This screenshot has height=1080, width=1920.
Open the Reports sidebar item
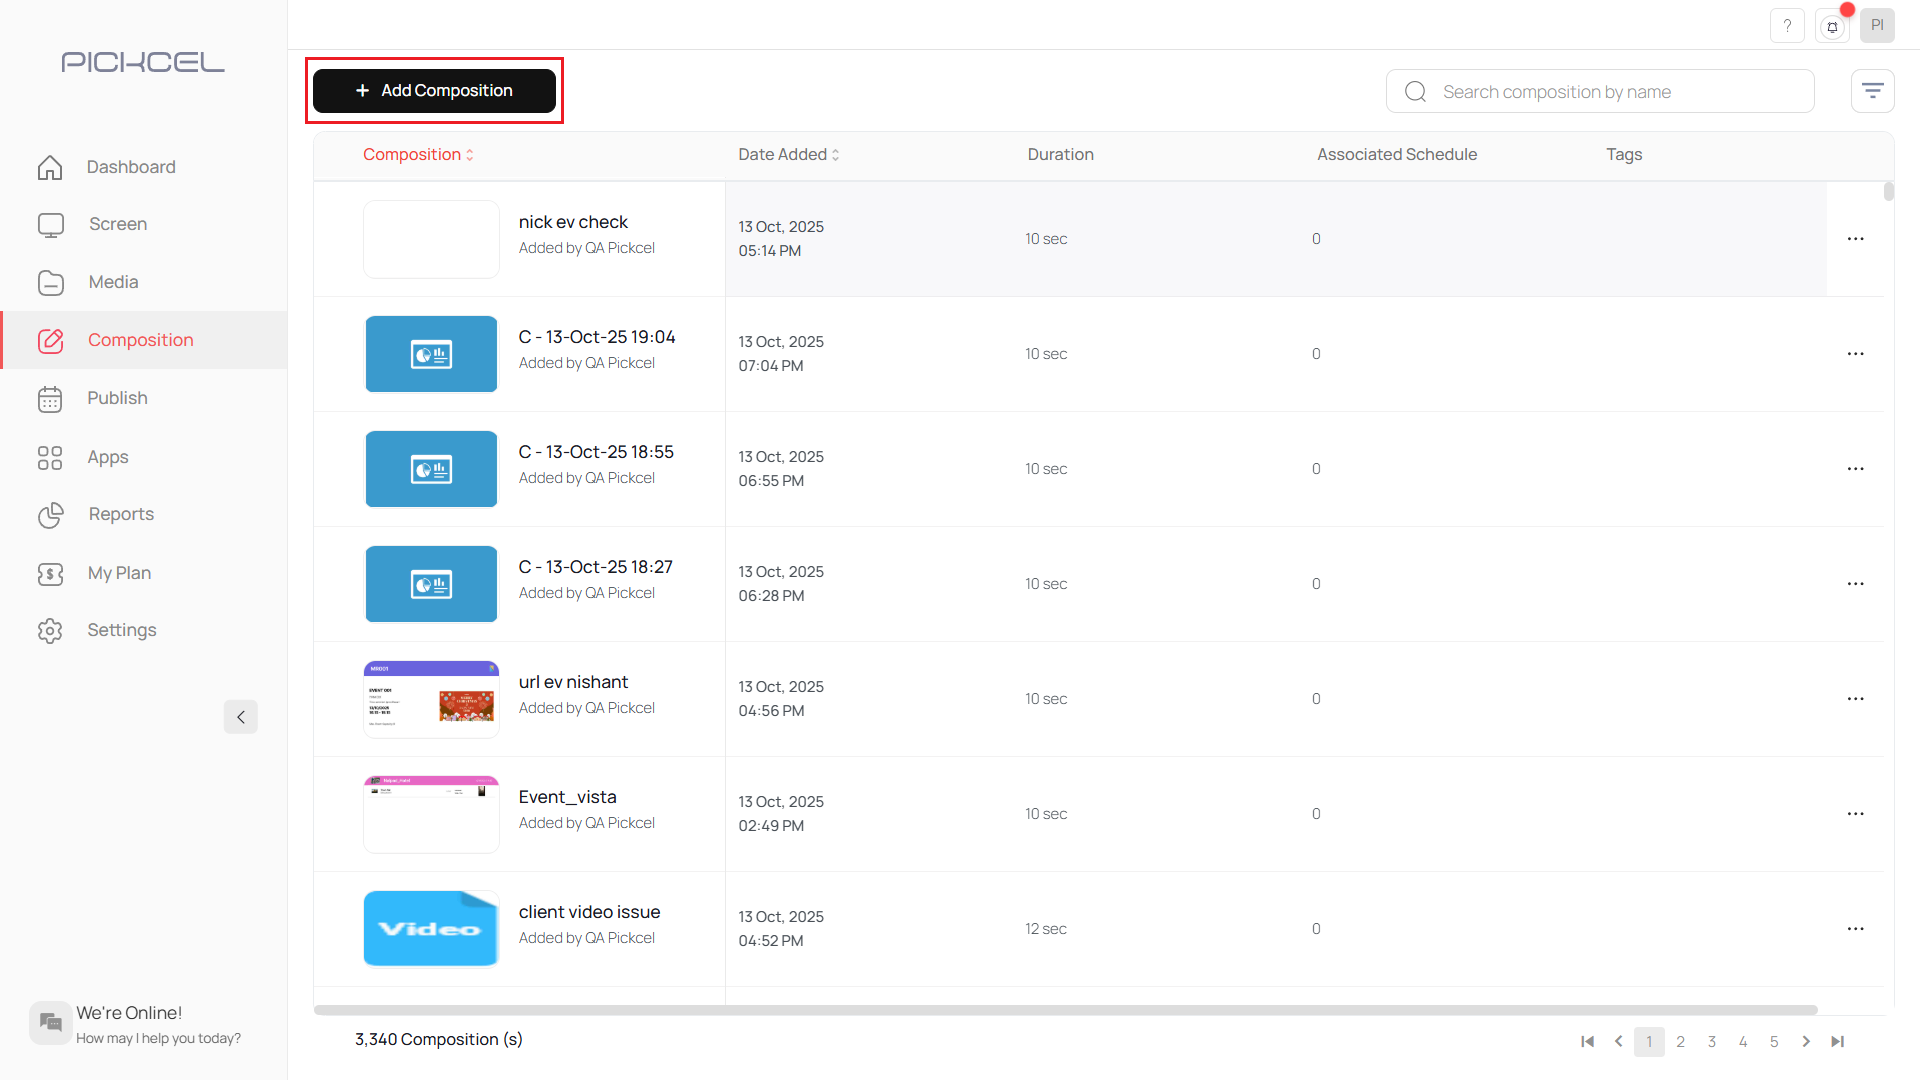[x=121, y=514]
